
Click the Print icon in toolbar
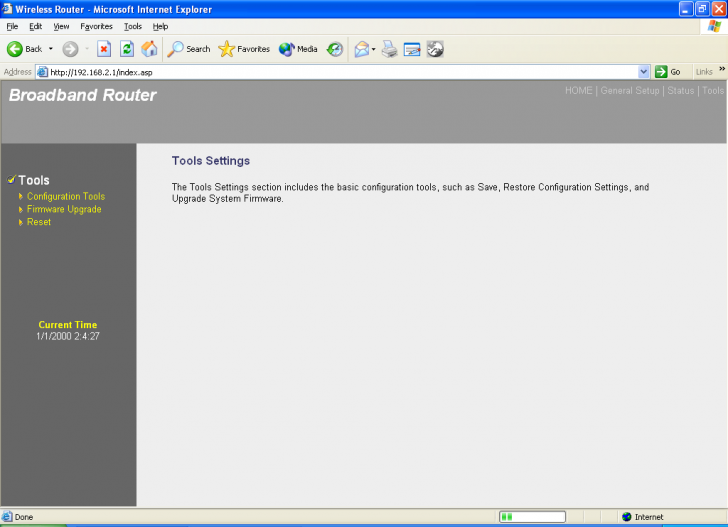pos(389,49)
